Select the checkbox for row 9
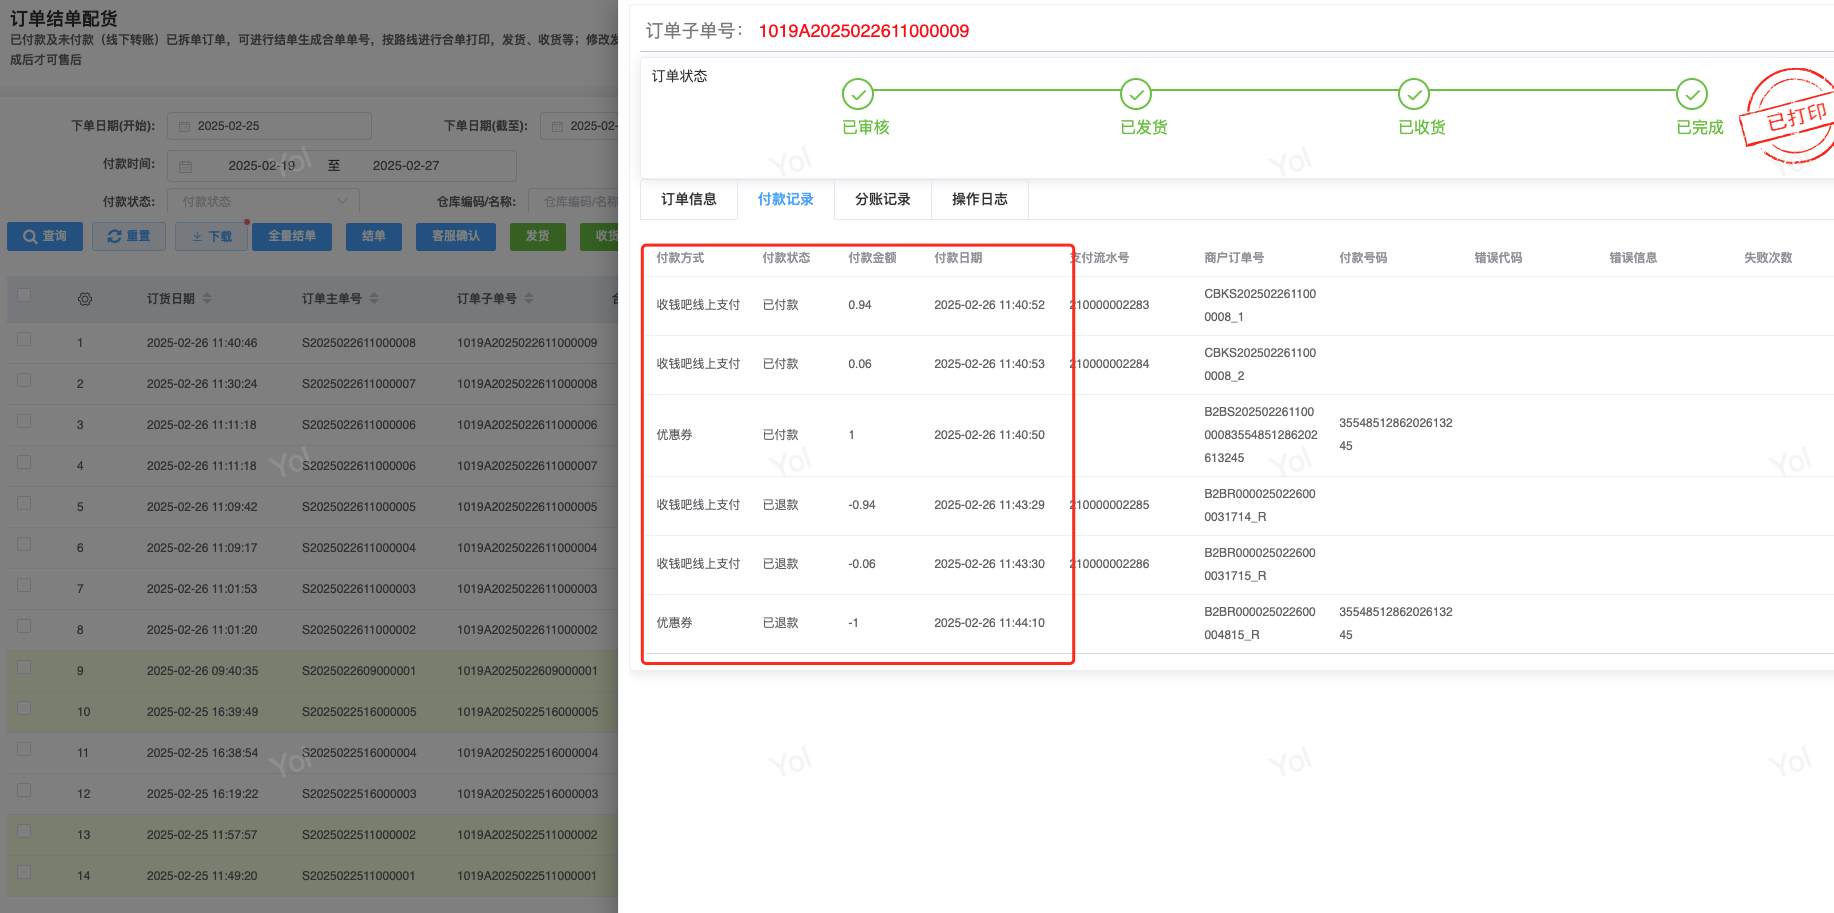 (24, 668)
